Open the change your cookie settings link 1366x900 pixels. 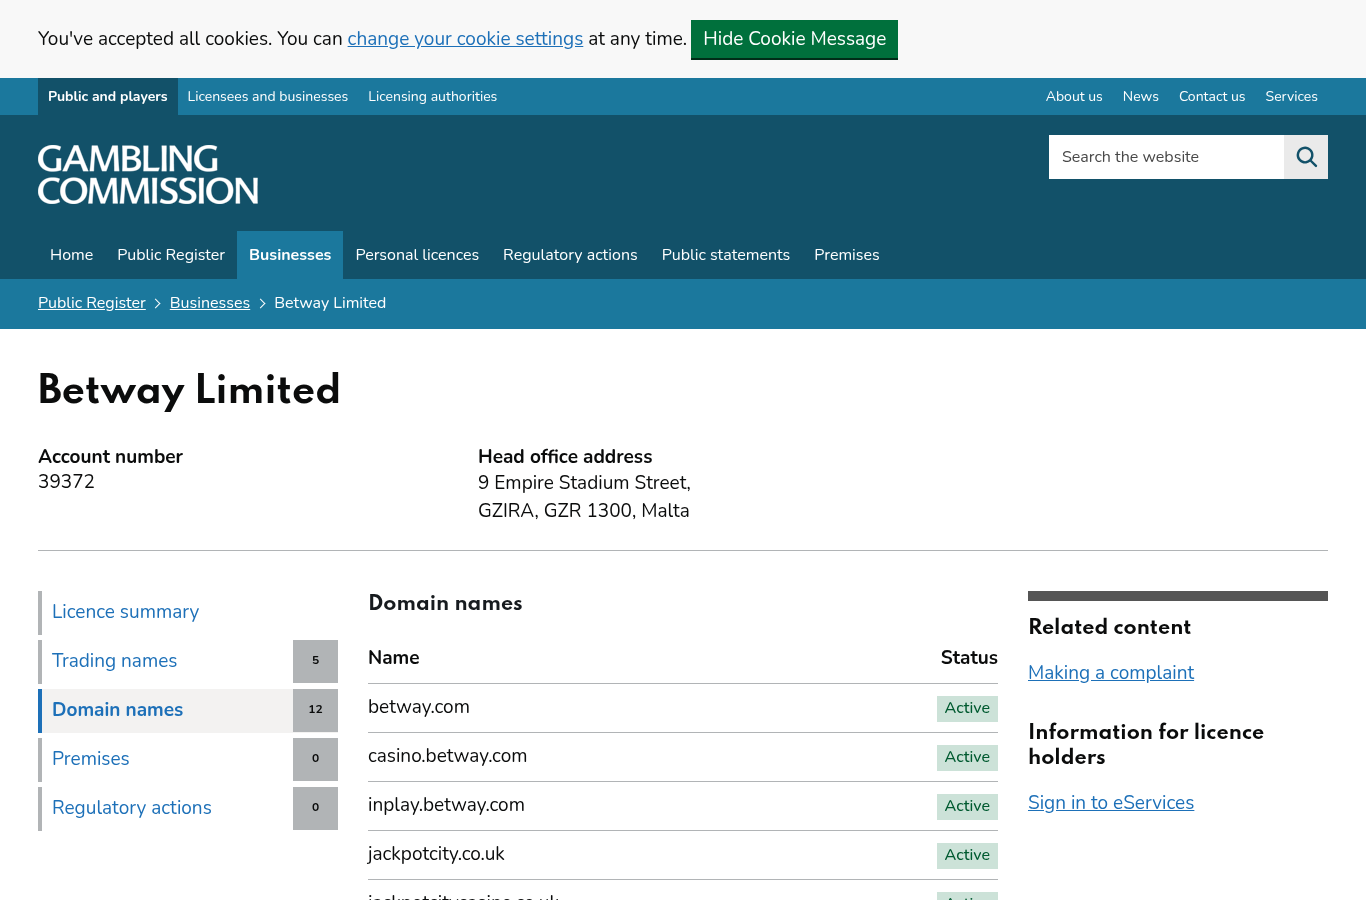(465, 39)
